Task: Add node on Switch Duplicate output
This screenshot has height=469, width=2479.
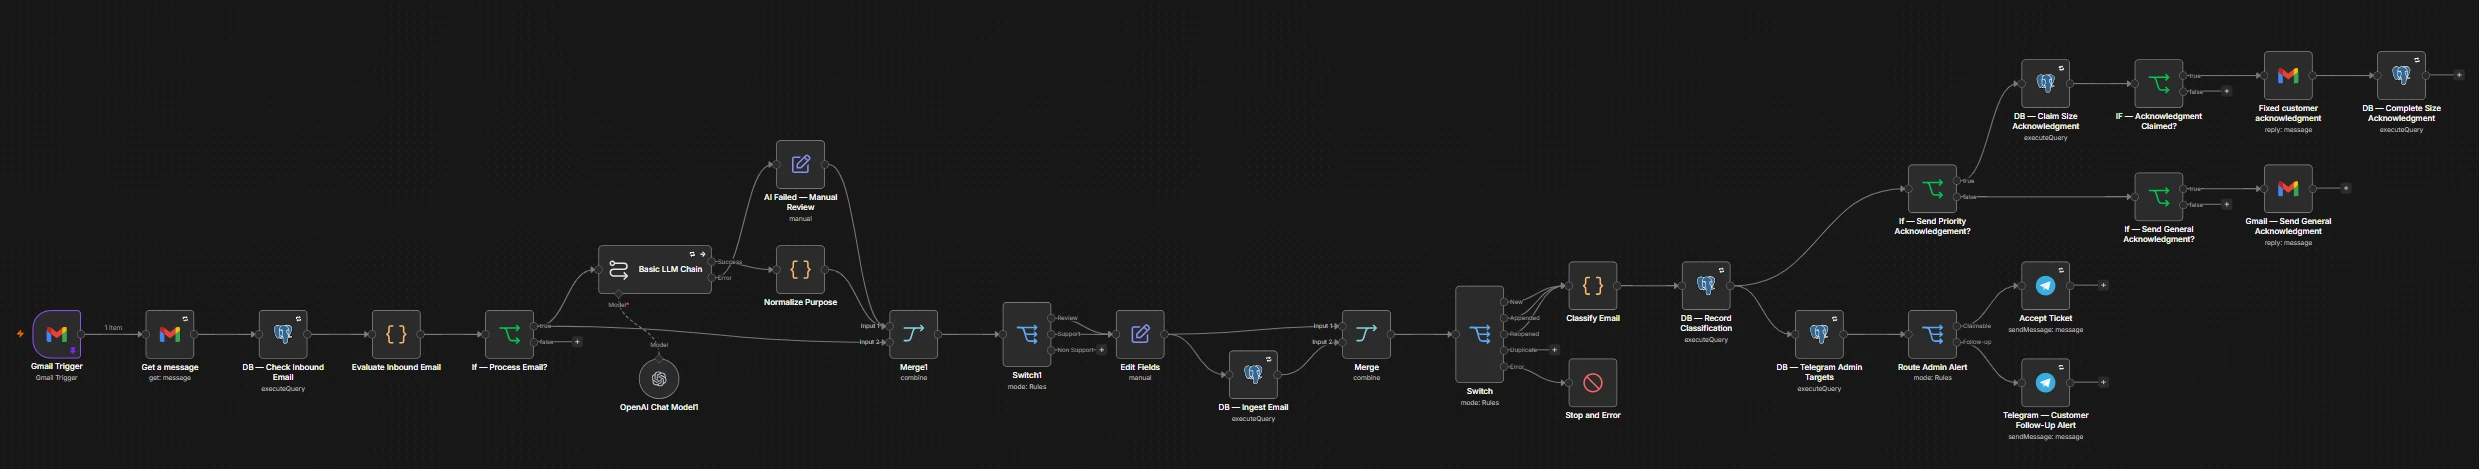Action: (x=1554, y=350)
